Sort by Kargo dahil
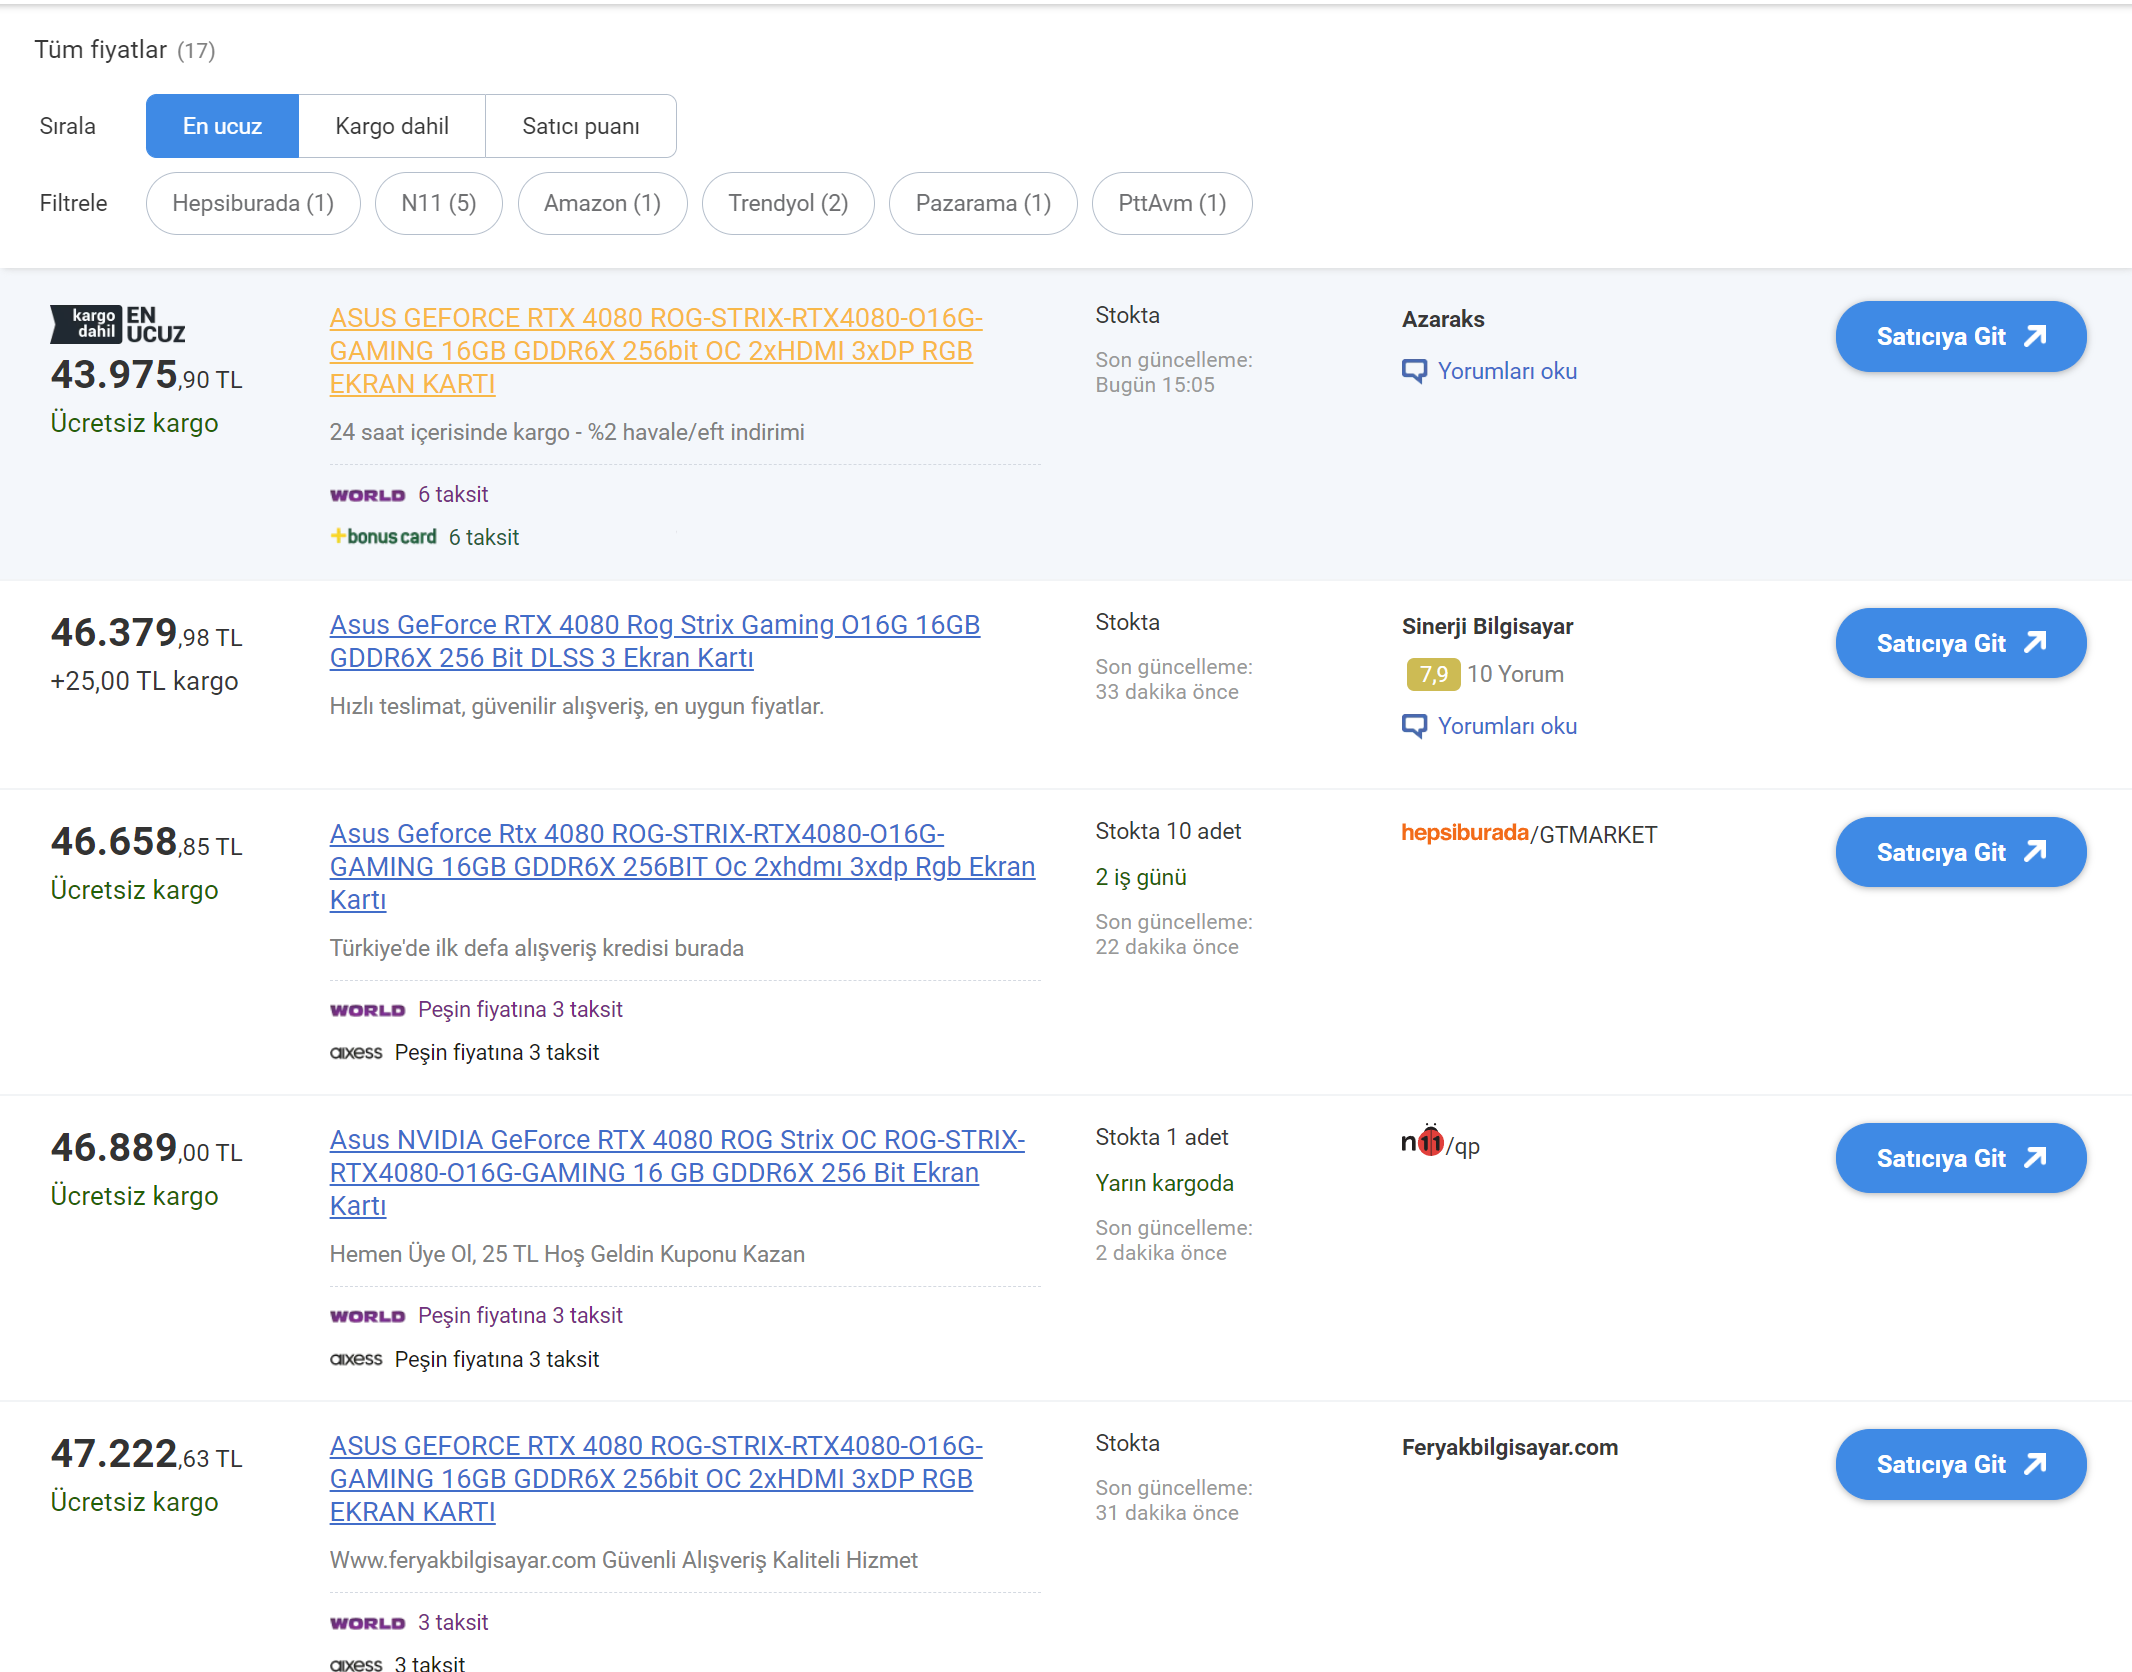The image size is (2132, 1672). pos(392,126)
